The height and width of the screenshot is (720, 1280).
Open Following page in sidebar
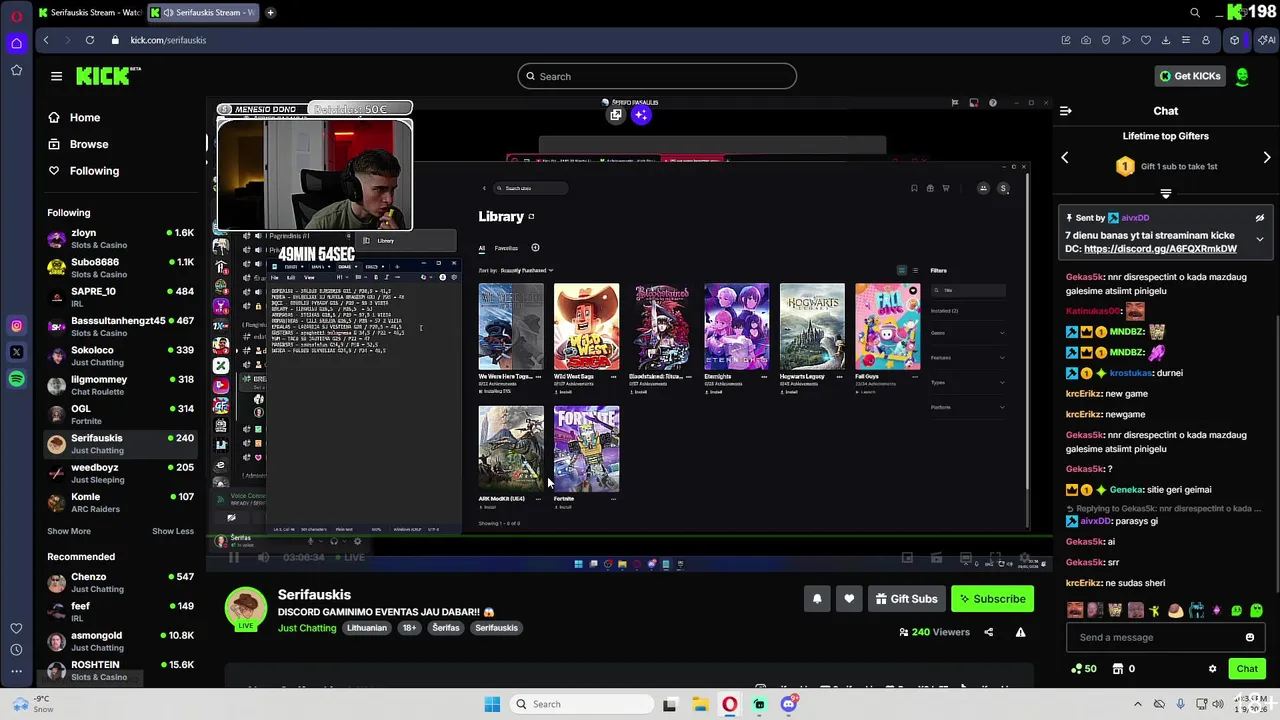pos(84,171)
